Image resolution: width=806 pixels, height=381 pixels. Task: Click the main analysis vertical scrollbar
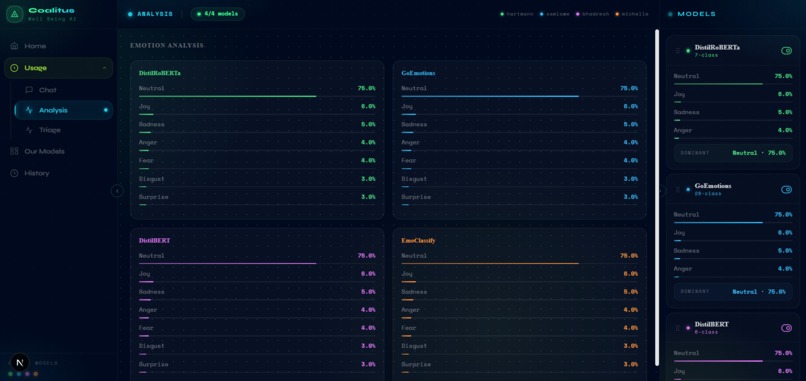656,197
